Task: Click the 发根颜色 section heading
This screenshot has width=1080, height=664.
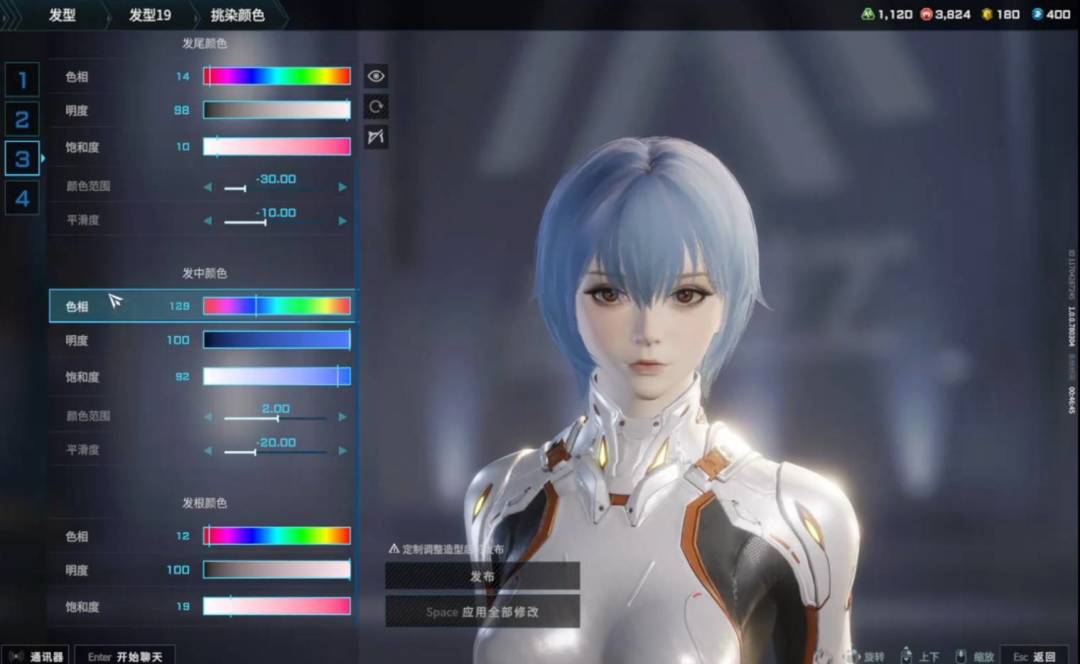Action: click(x=204, y=503)
